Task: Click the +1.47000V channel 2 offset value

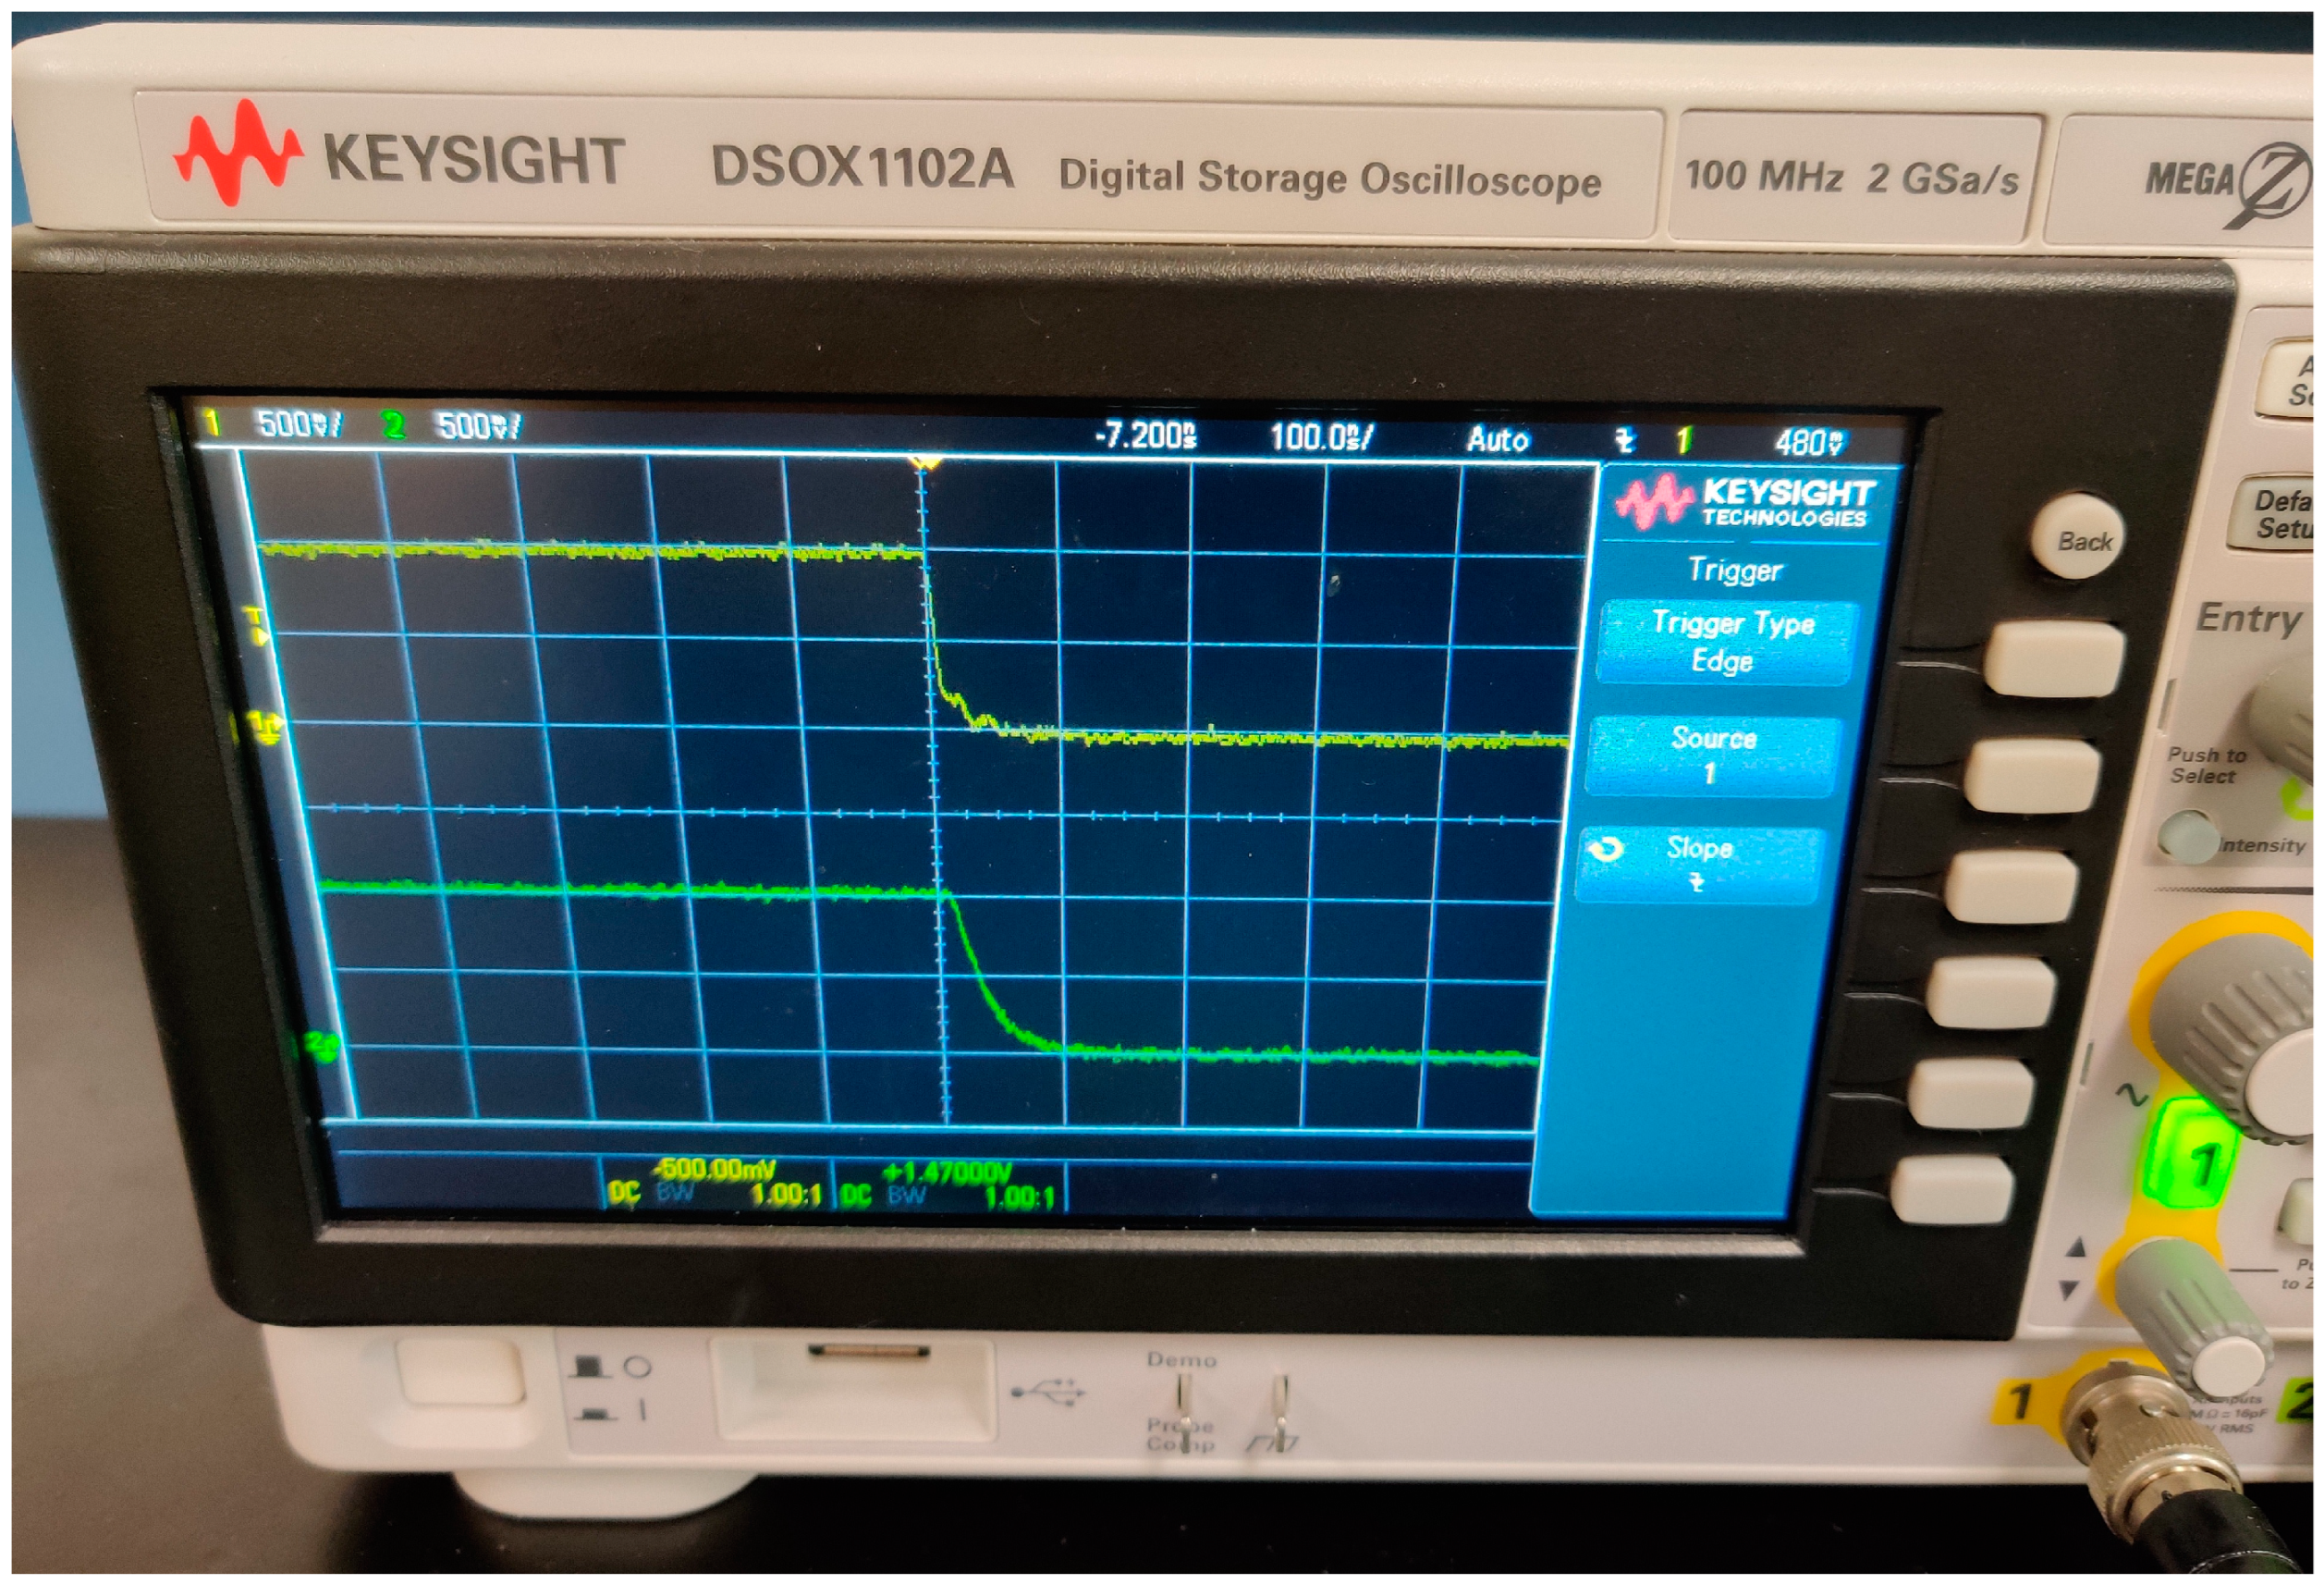Action: pyautogui.click(x=947, y=1172)
